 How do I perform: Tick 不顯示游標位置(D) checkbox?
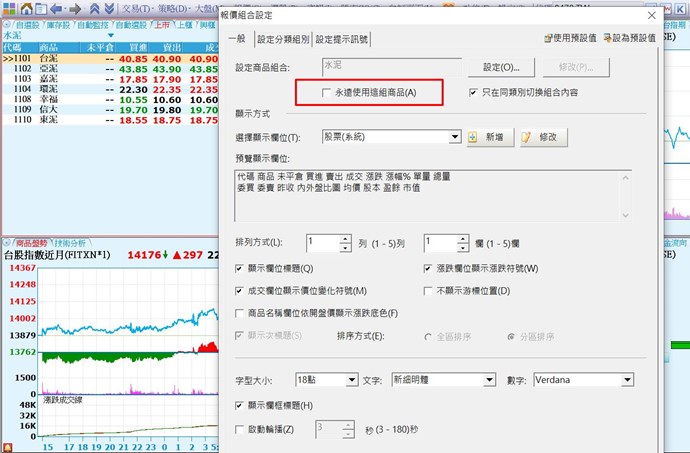[x=429, y=291]
